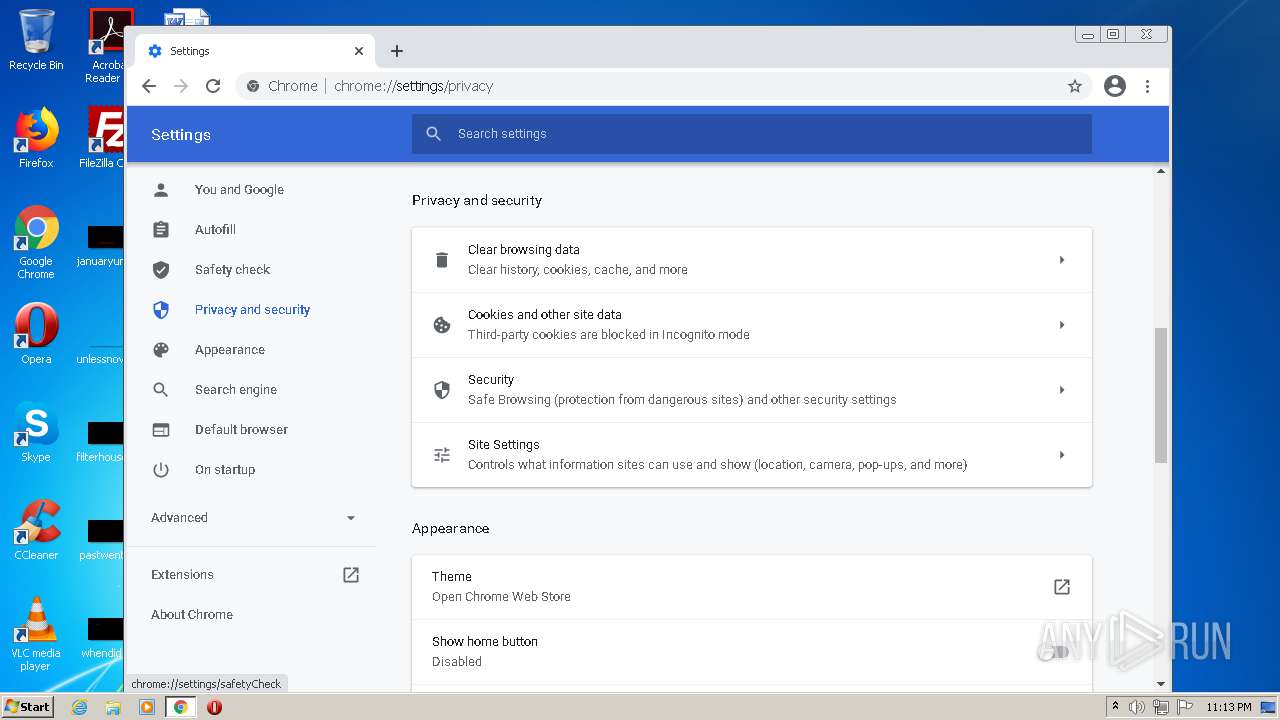Open You and Google section
Screen dimensions: 1280x720
pyautogui.click(x=239, y=190)
